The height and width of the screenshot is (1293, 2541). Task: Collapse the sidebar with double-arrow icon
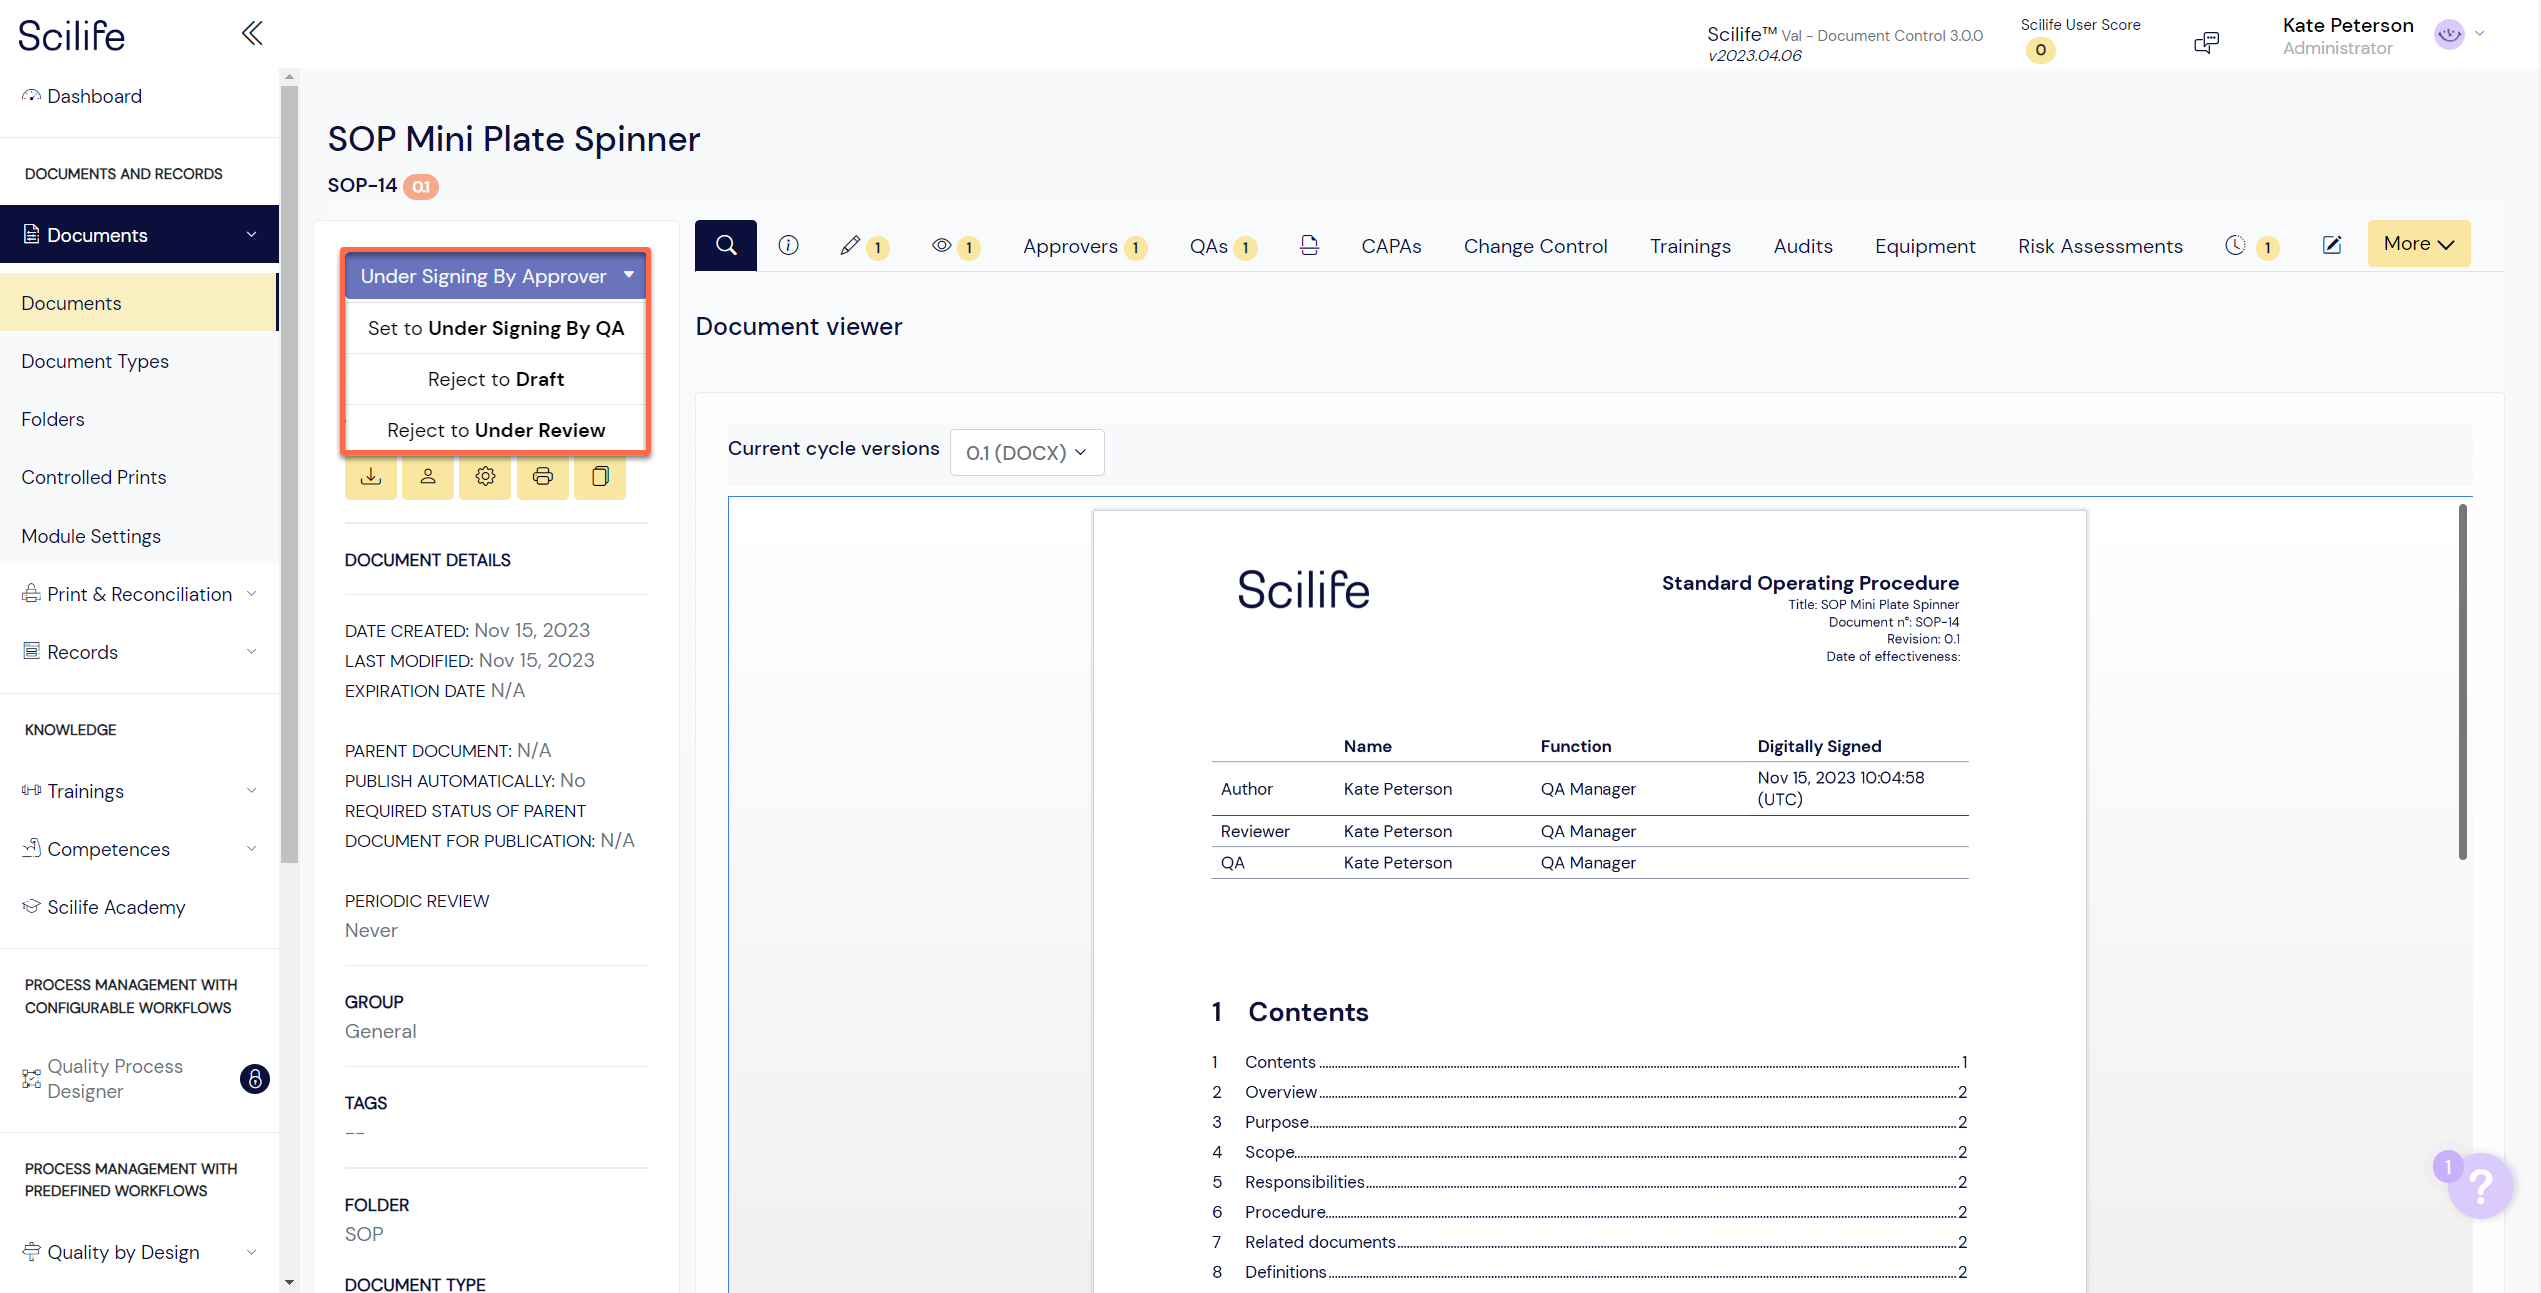[252, 34]
